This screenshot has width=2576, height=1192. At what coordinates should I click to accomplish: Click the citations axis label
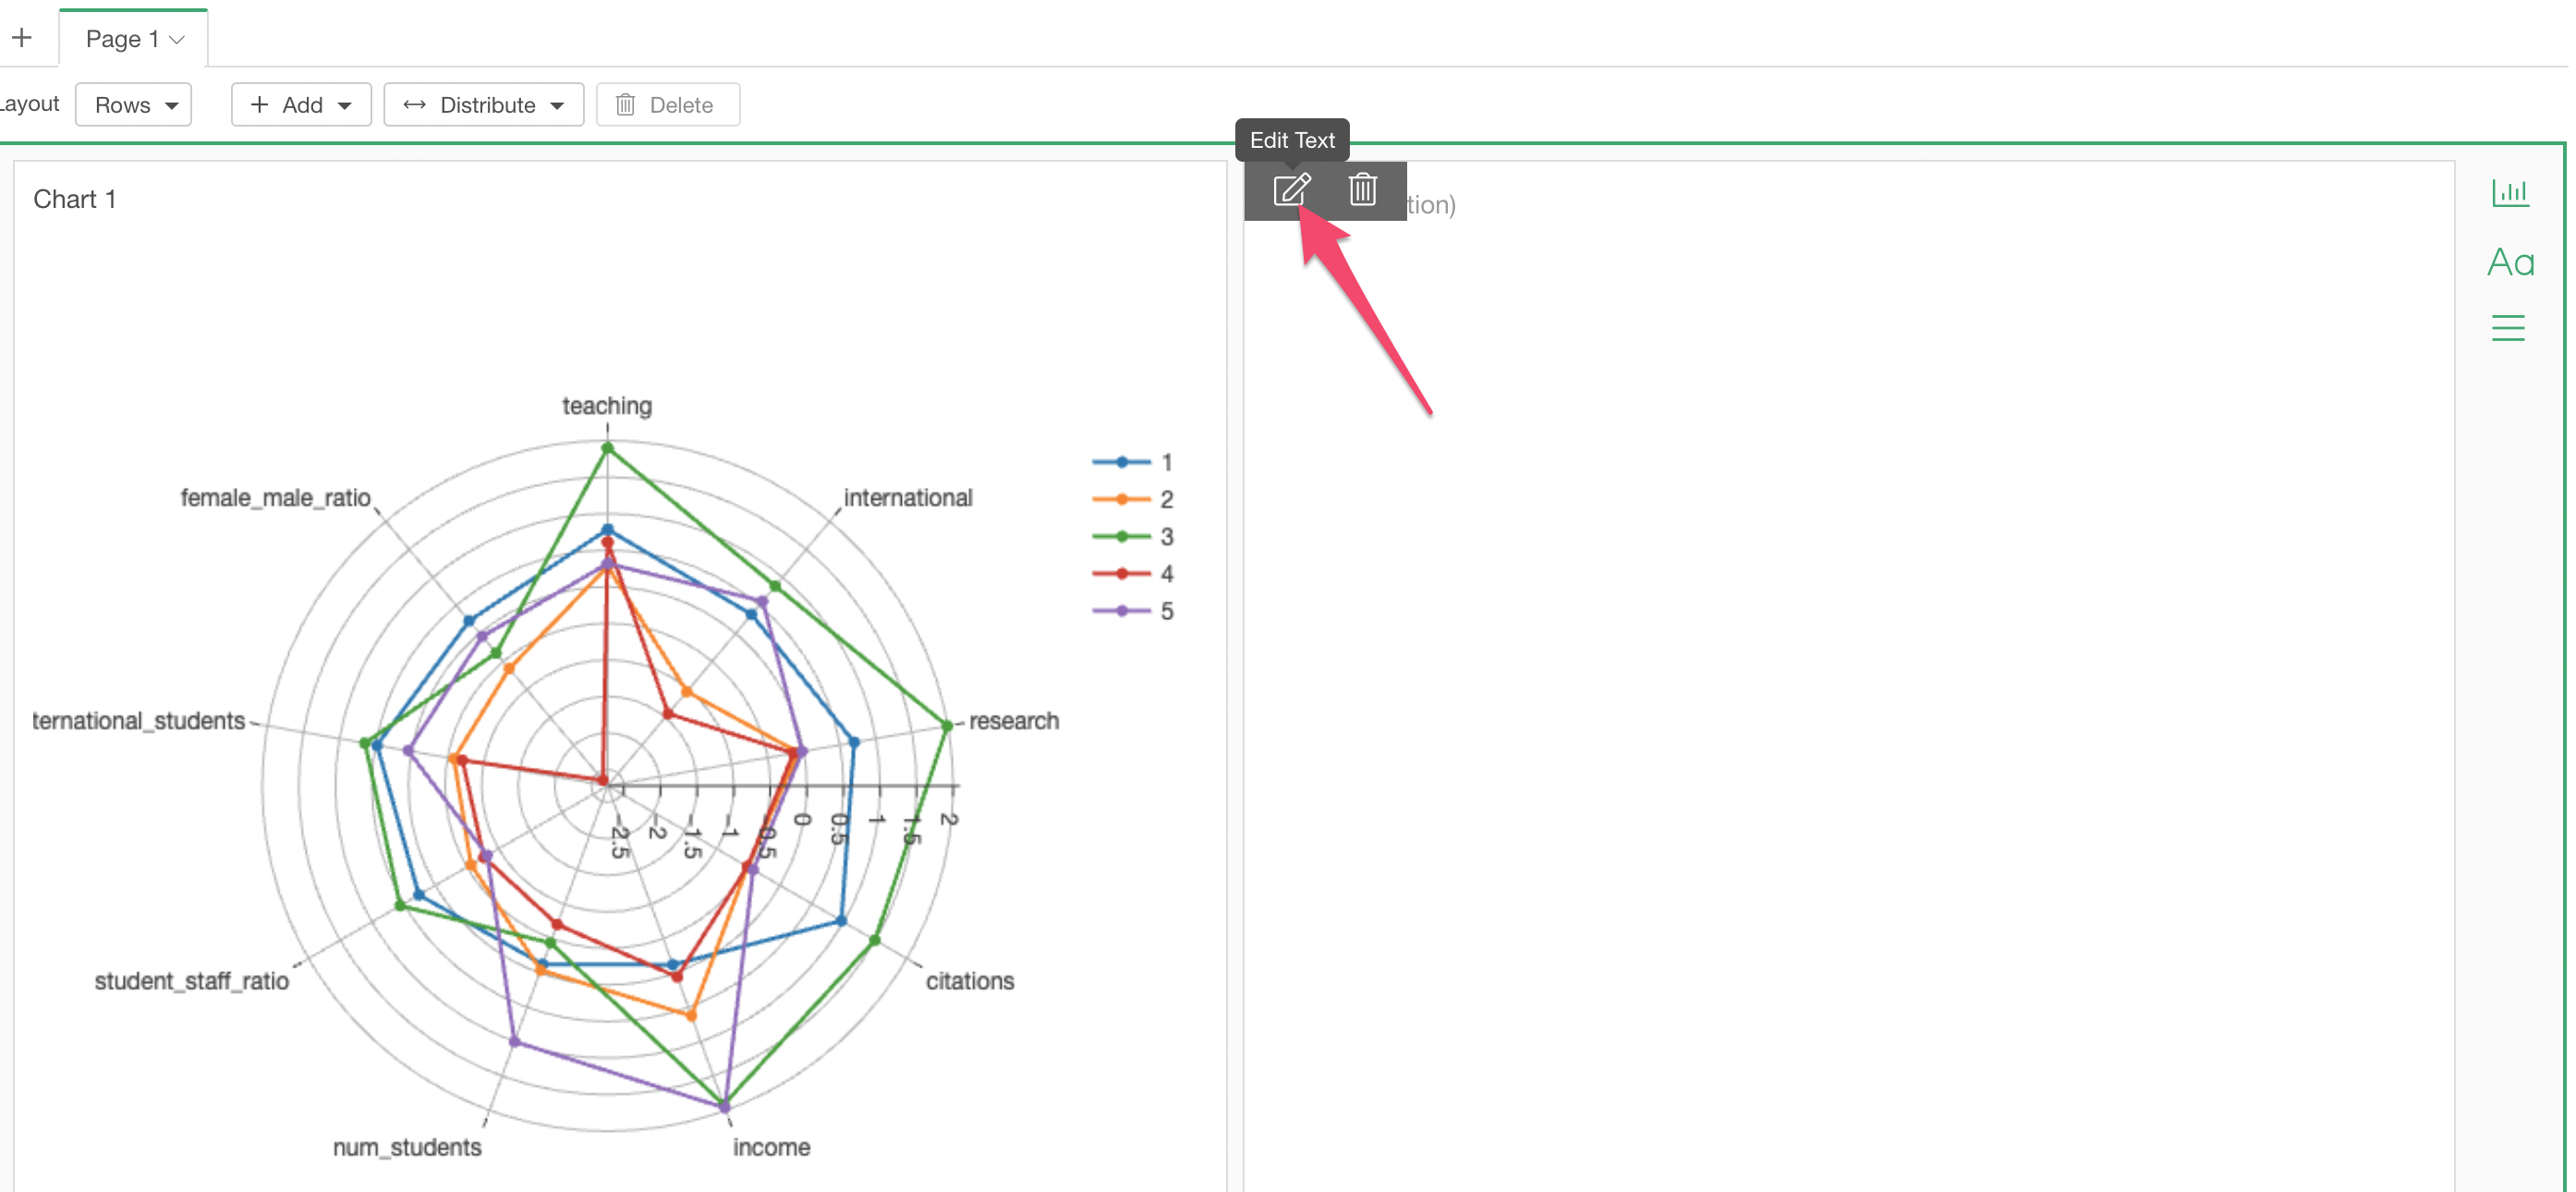(970, 981)
